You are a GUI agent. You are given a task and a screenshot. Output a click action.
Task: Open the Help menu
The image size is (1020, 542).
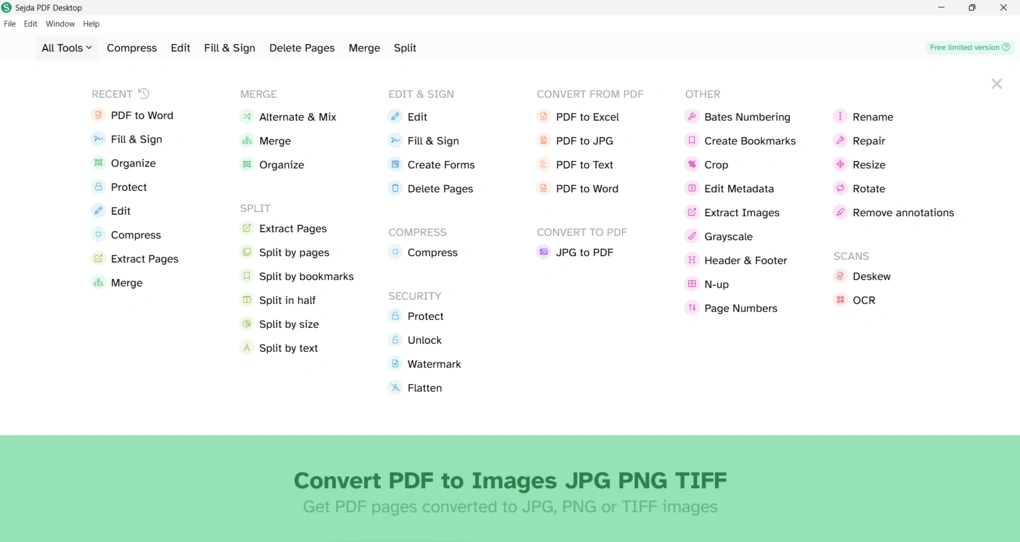pyautogui.click(x=91, y=23)
